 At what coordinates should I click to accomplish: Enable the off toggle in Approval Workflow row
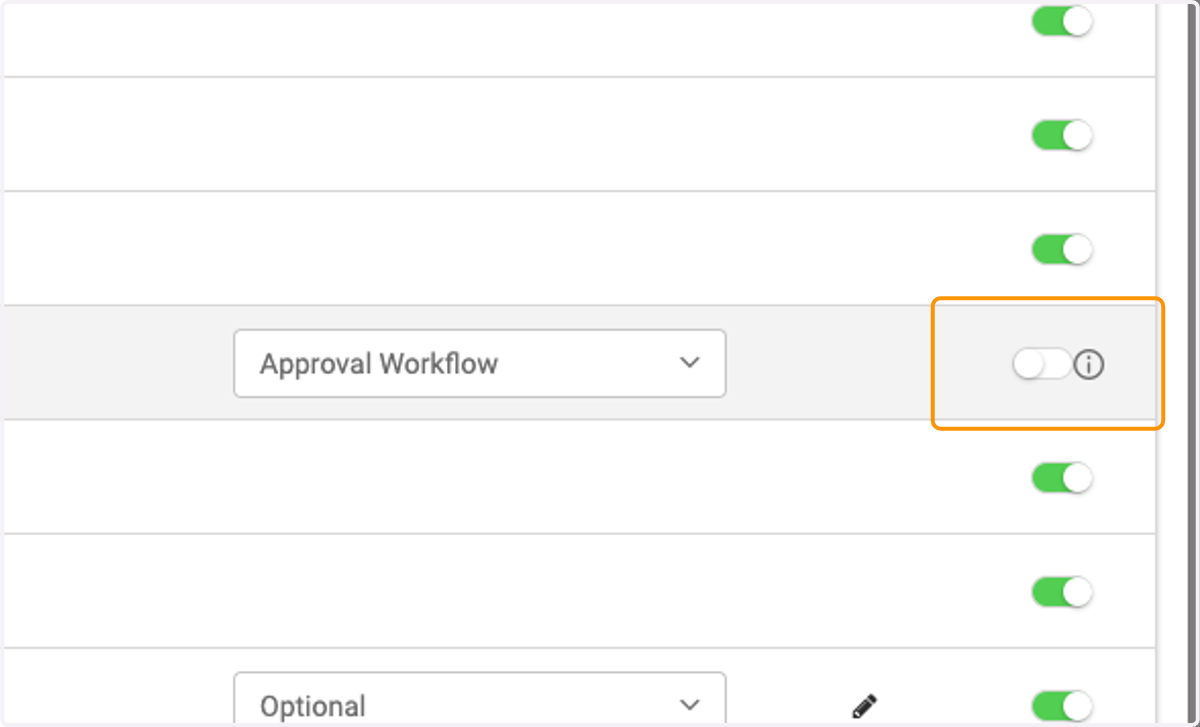pos(1041,364)
